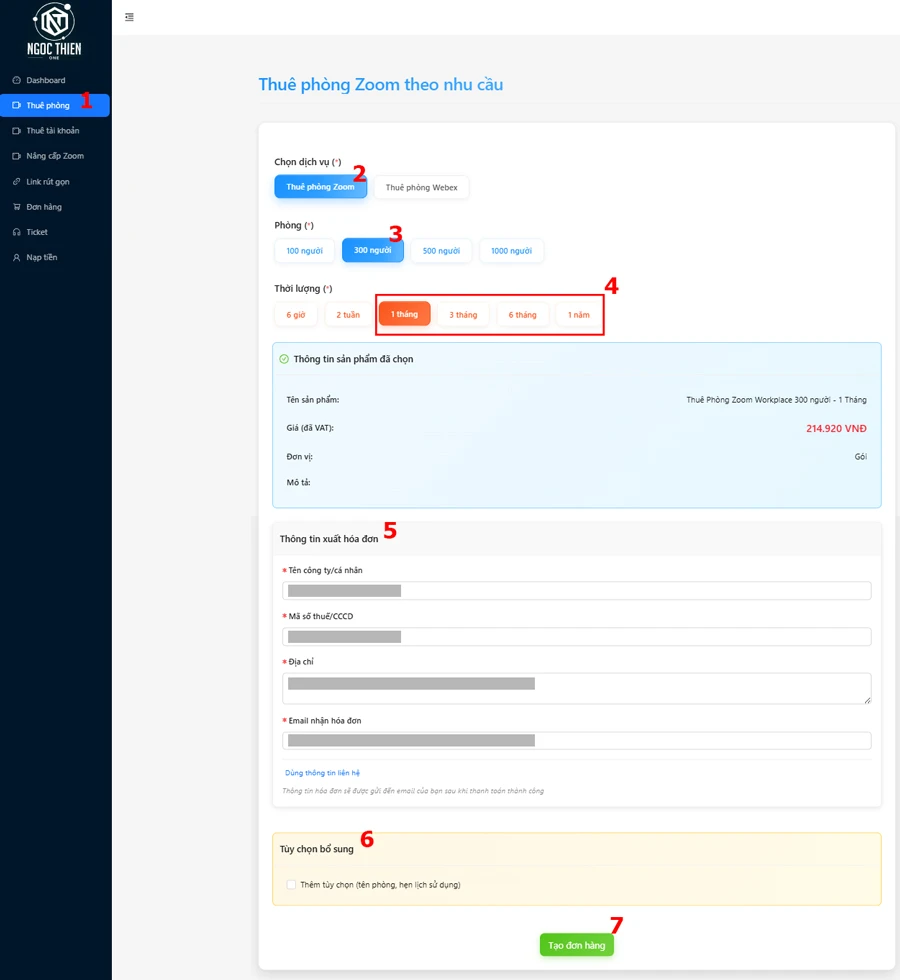Click the Dùng thông tin liên hệ link

point(322,773)
